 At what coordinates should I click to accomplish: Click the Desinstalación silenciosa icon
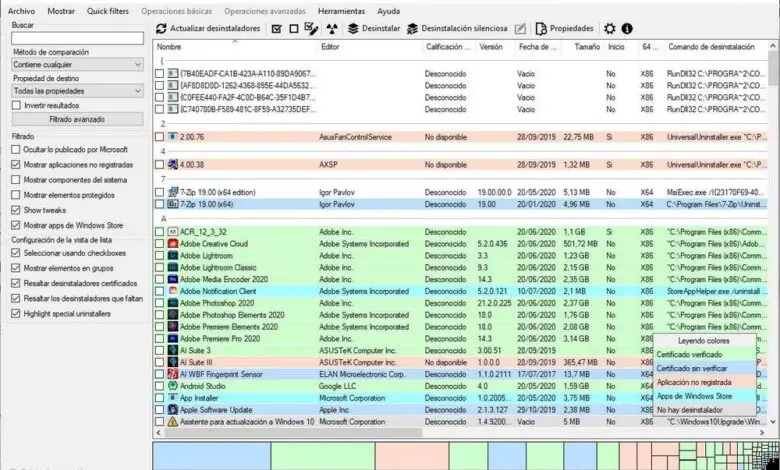(412, 29)
